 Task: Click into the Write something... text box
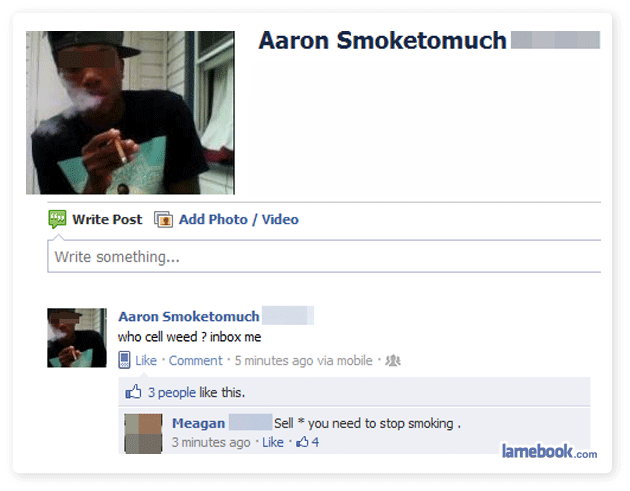324,257
